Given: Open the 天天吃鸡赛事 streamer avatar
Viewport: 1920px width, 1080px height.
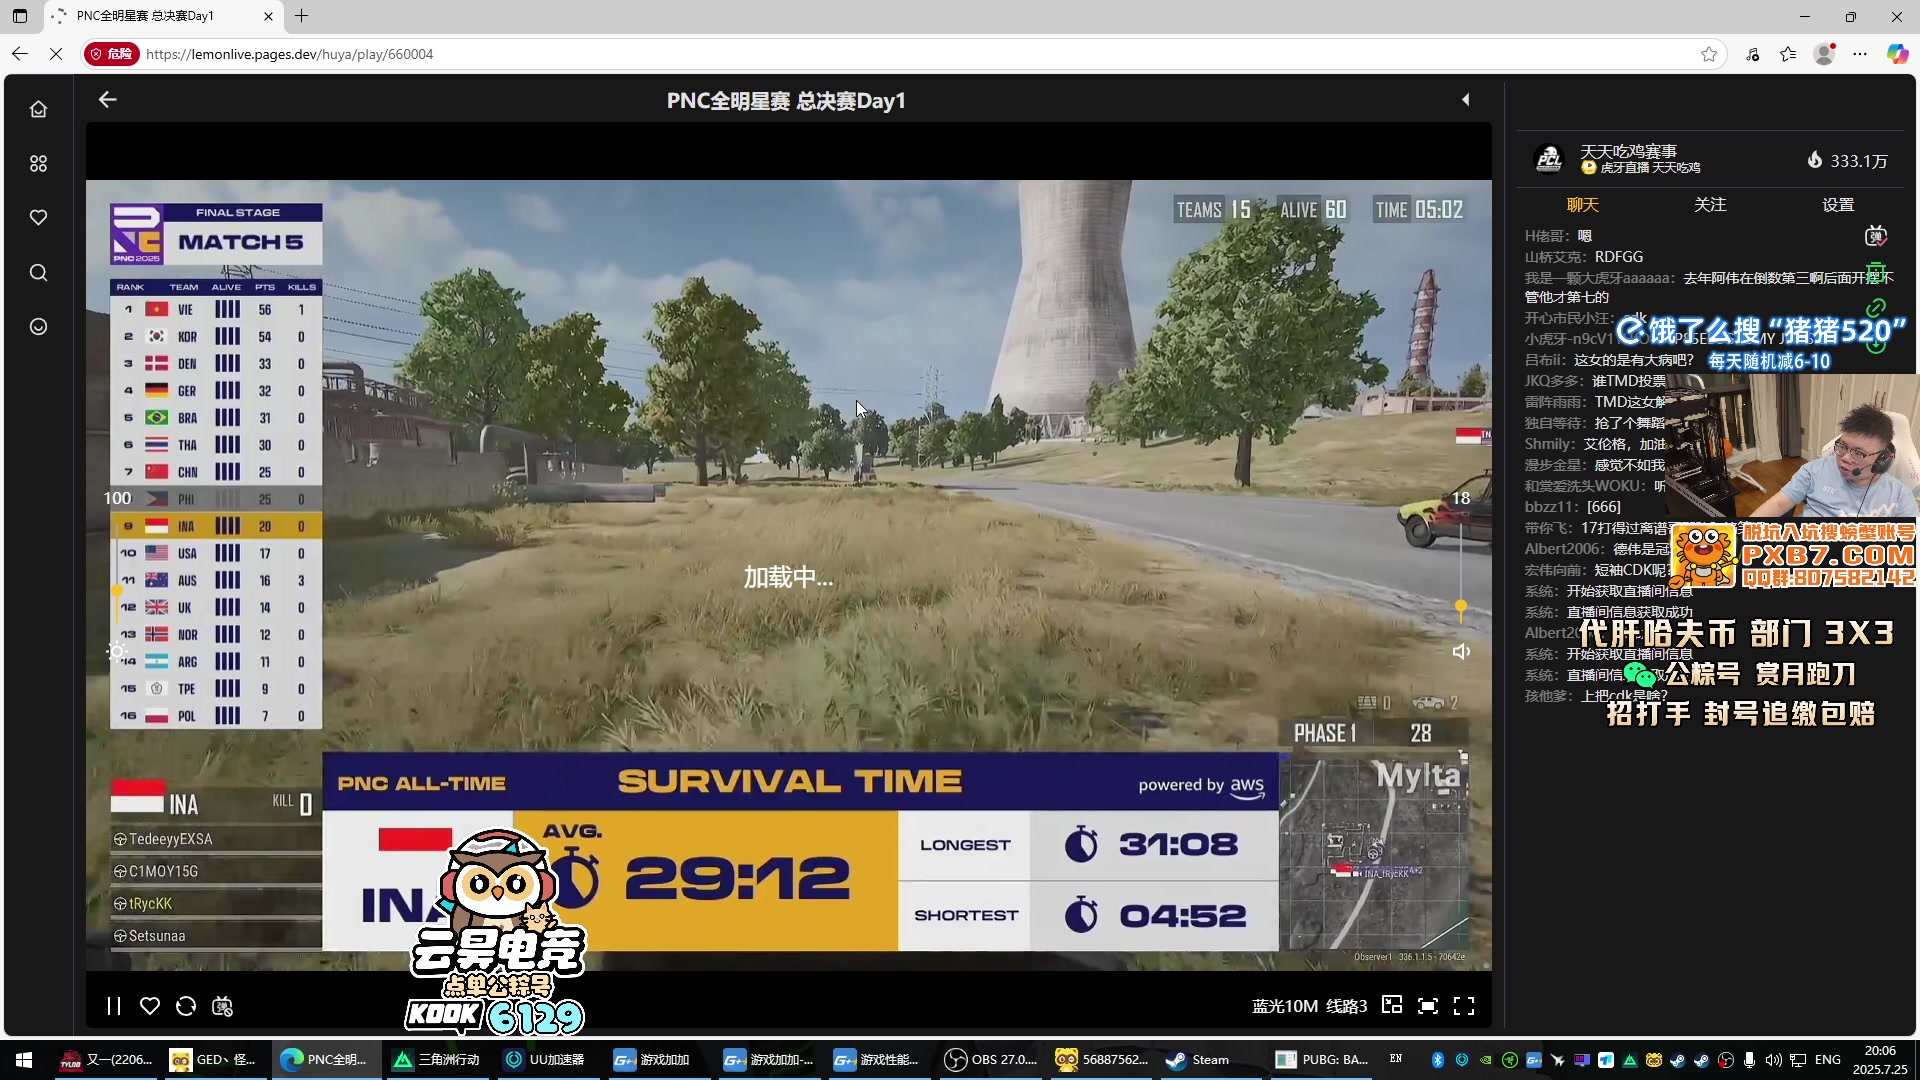Looking at the screenshot, I should (x=1549, y=159).
